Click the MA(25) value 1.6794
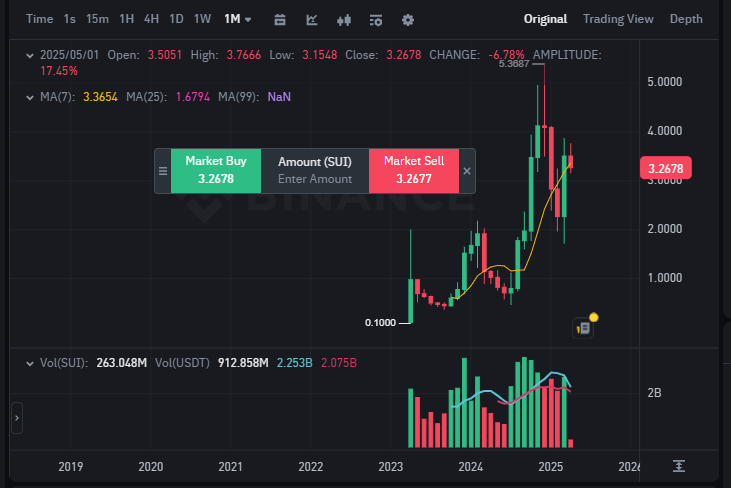Viewport: 731px width, 488px height. 193,97
